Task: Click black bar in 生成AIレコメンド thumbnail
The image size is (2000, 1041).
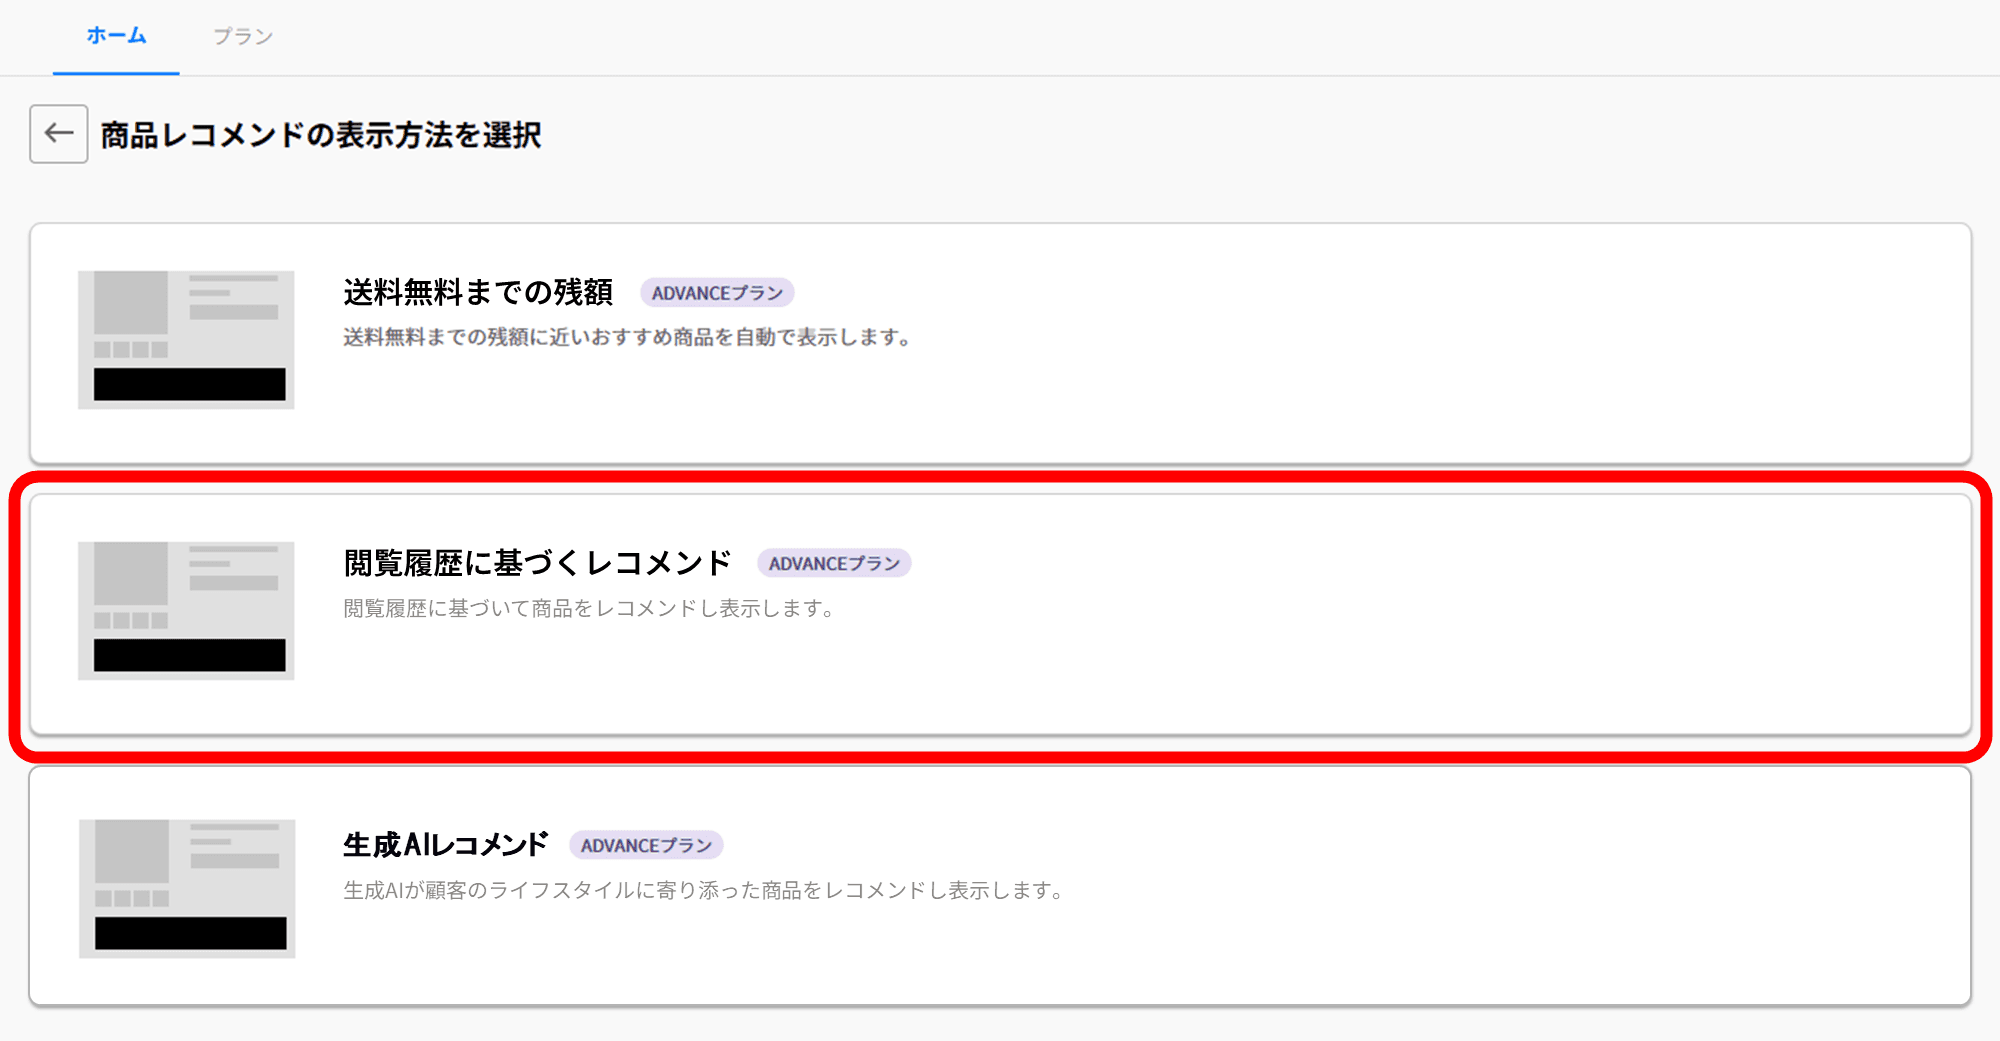Action: click(x=190, y=933)
